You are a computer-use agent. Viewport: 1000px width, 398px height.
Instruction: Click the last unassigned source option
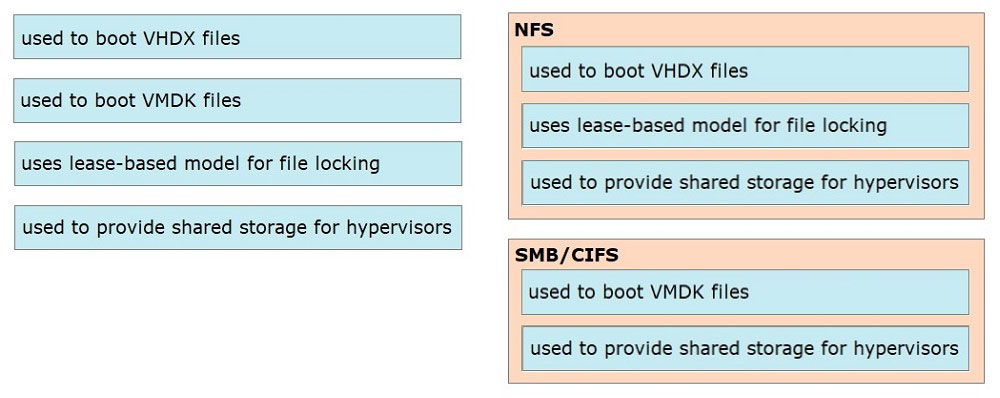238,227
